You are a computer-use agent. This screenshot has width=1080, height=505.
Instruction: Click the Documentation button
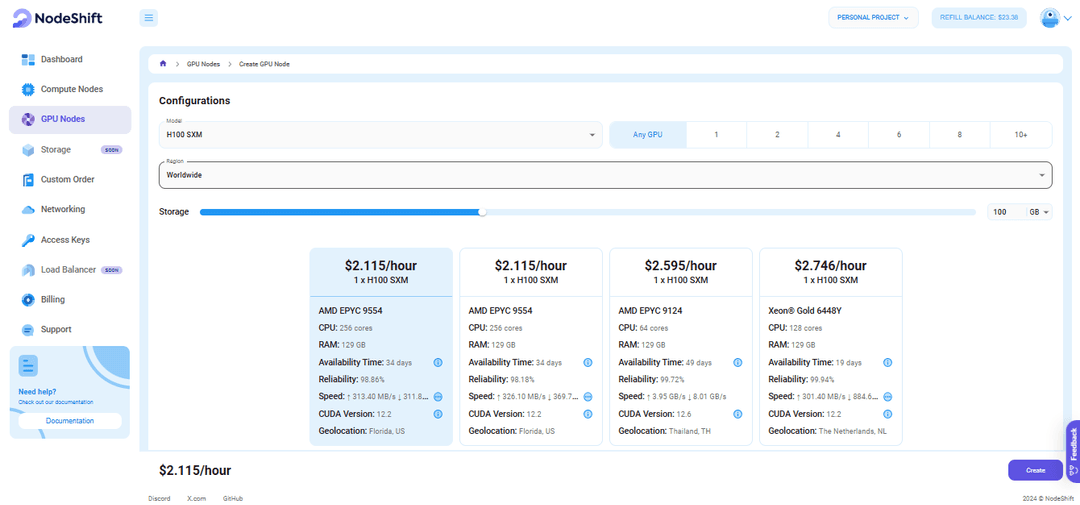[x=70, y=421]
